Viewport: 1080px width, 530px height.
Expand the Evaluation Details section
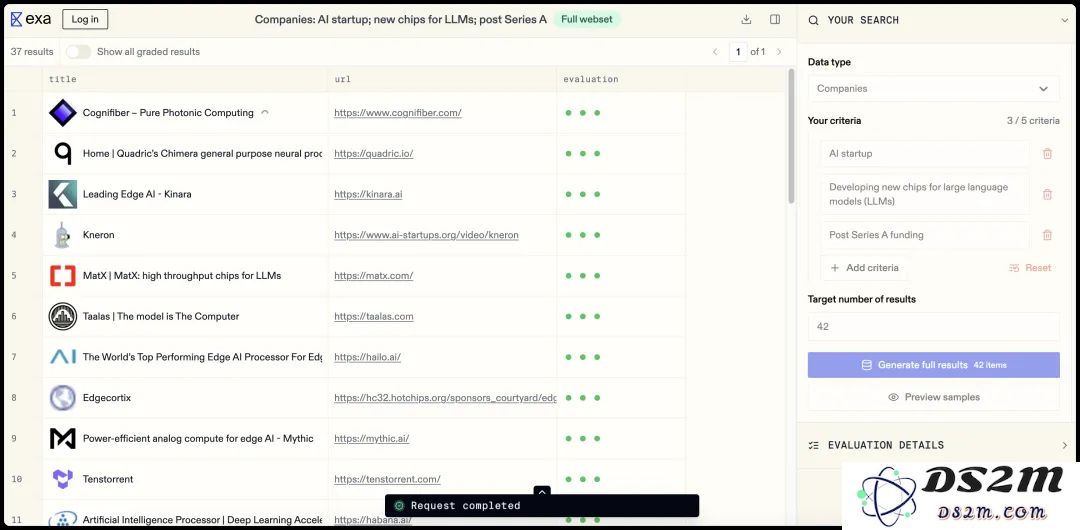tap(1065, 445)
